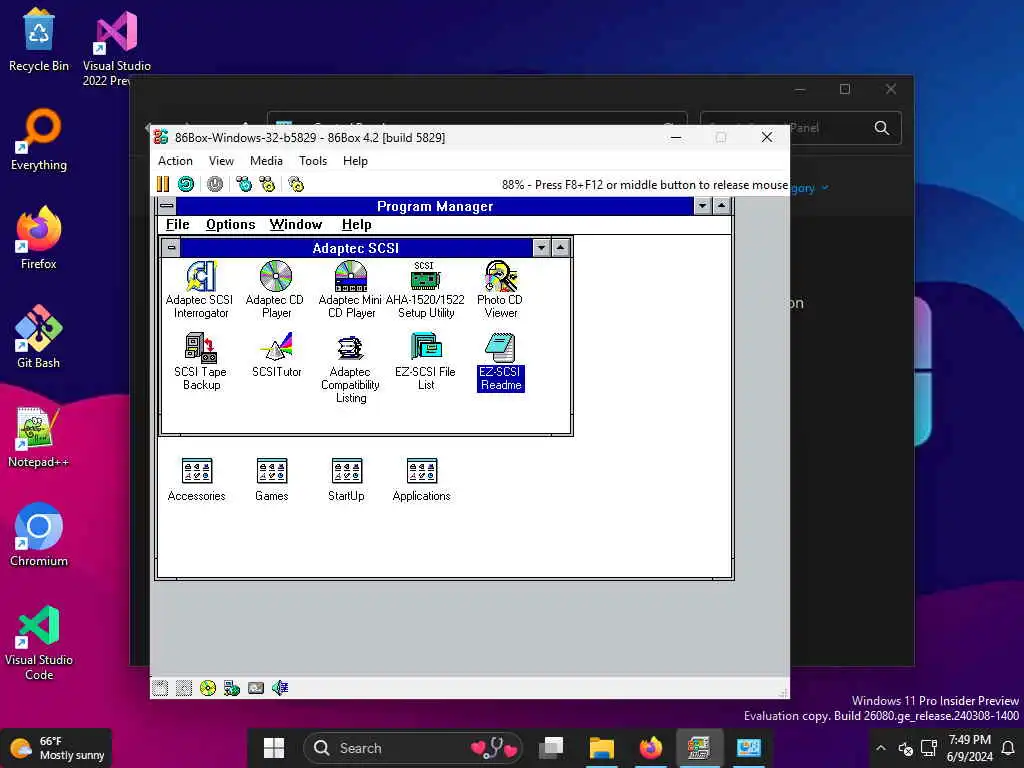Open the Windows Start menu

[274, 748]
